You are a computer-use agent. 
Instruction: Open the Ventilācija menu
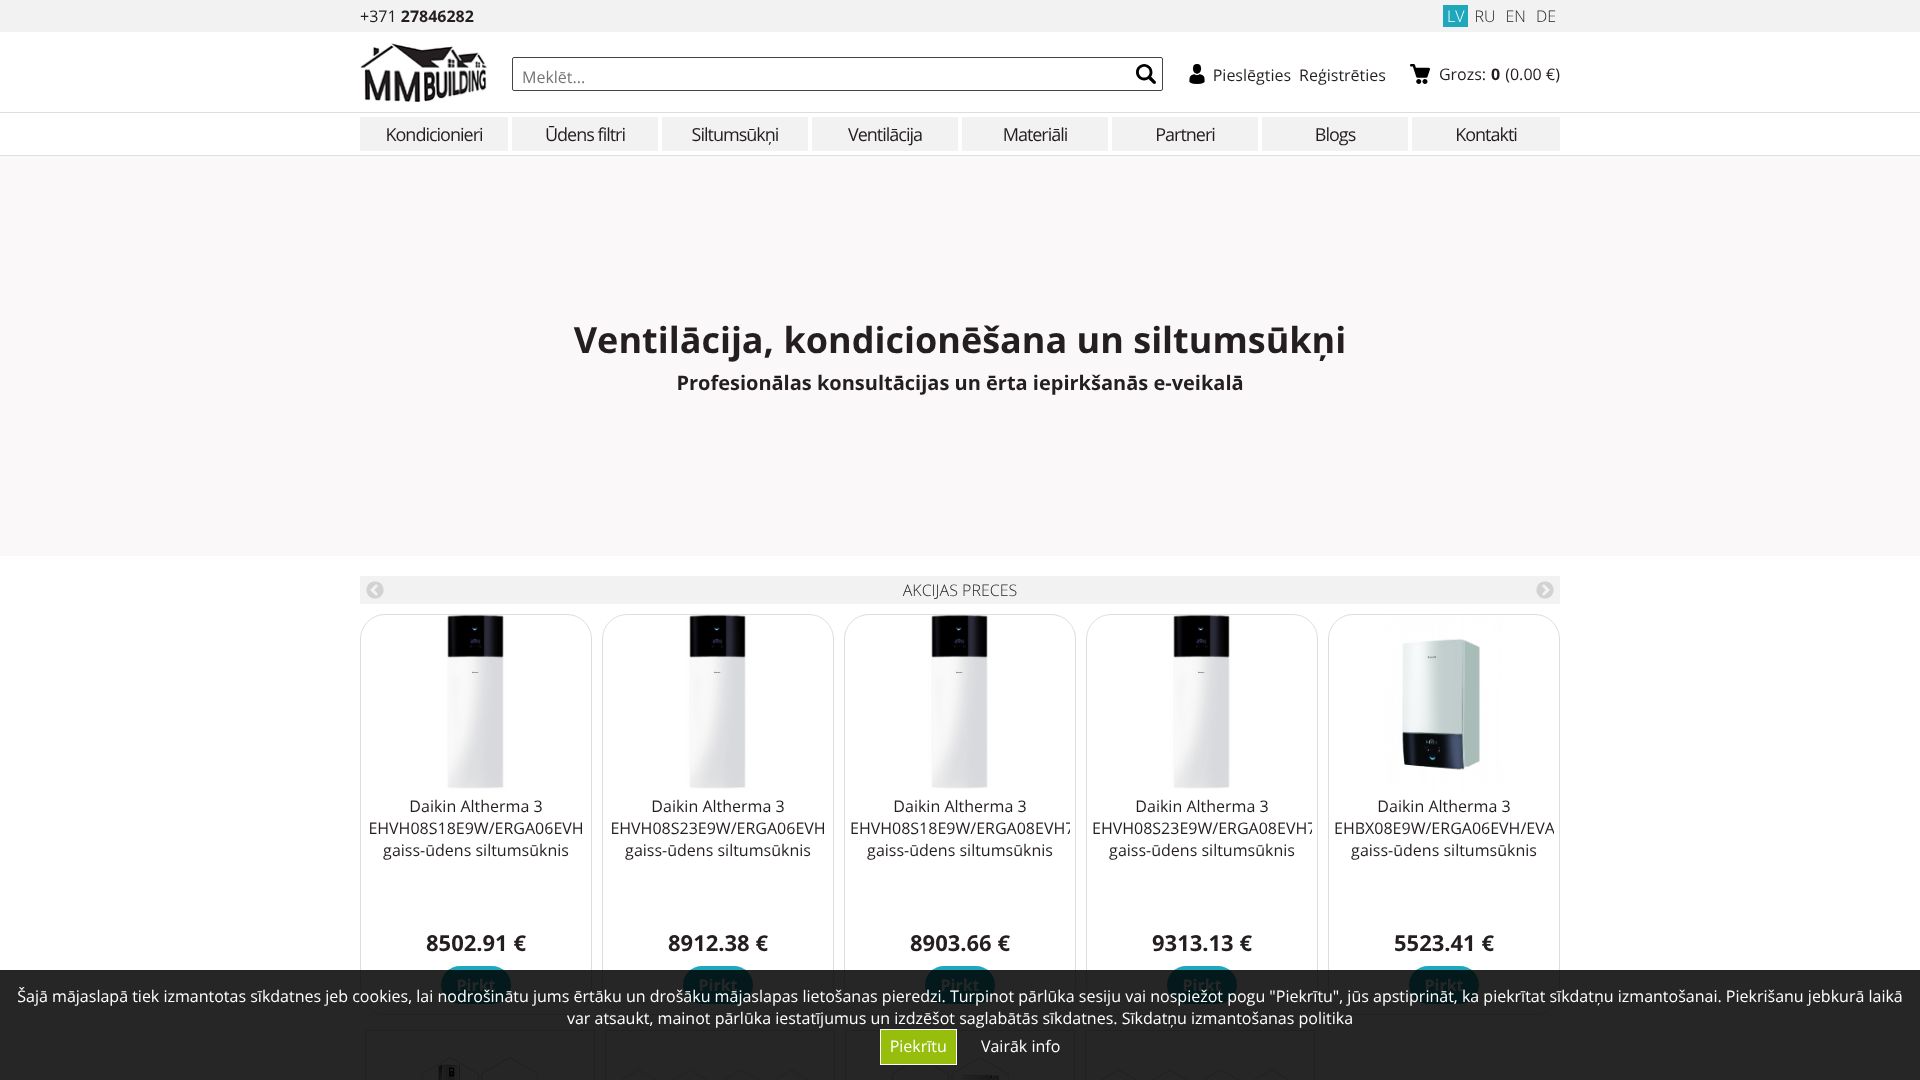884,134
